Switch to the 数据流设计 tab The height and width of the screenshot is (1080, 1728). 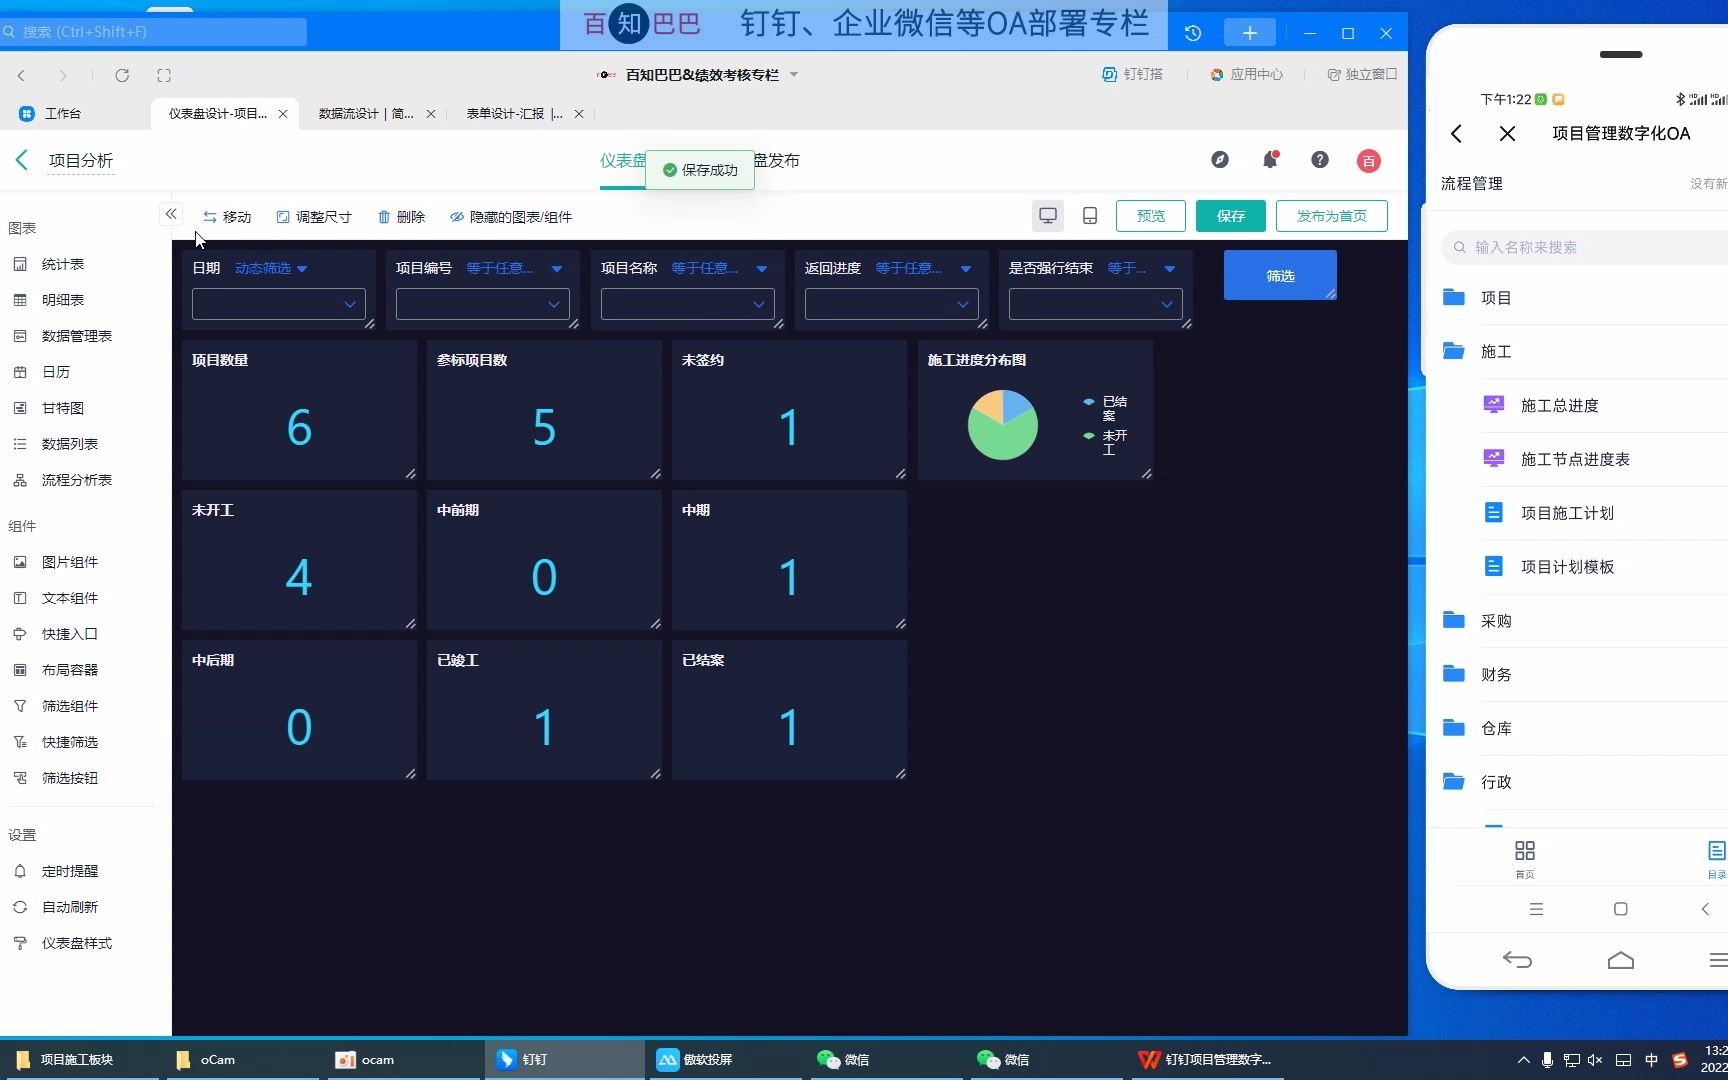coord(366,114)
